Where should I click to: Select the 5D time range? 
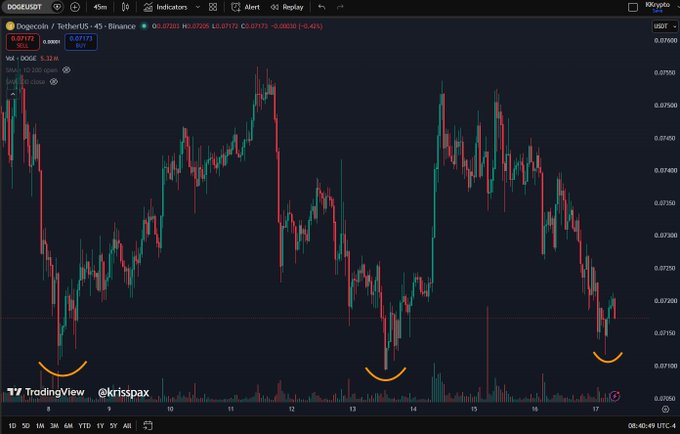click(x=26, y=426)
